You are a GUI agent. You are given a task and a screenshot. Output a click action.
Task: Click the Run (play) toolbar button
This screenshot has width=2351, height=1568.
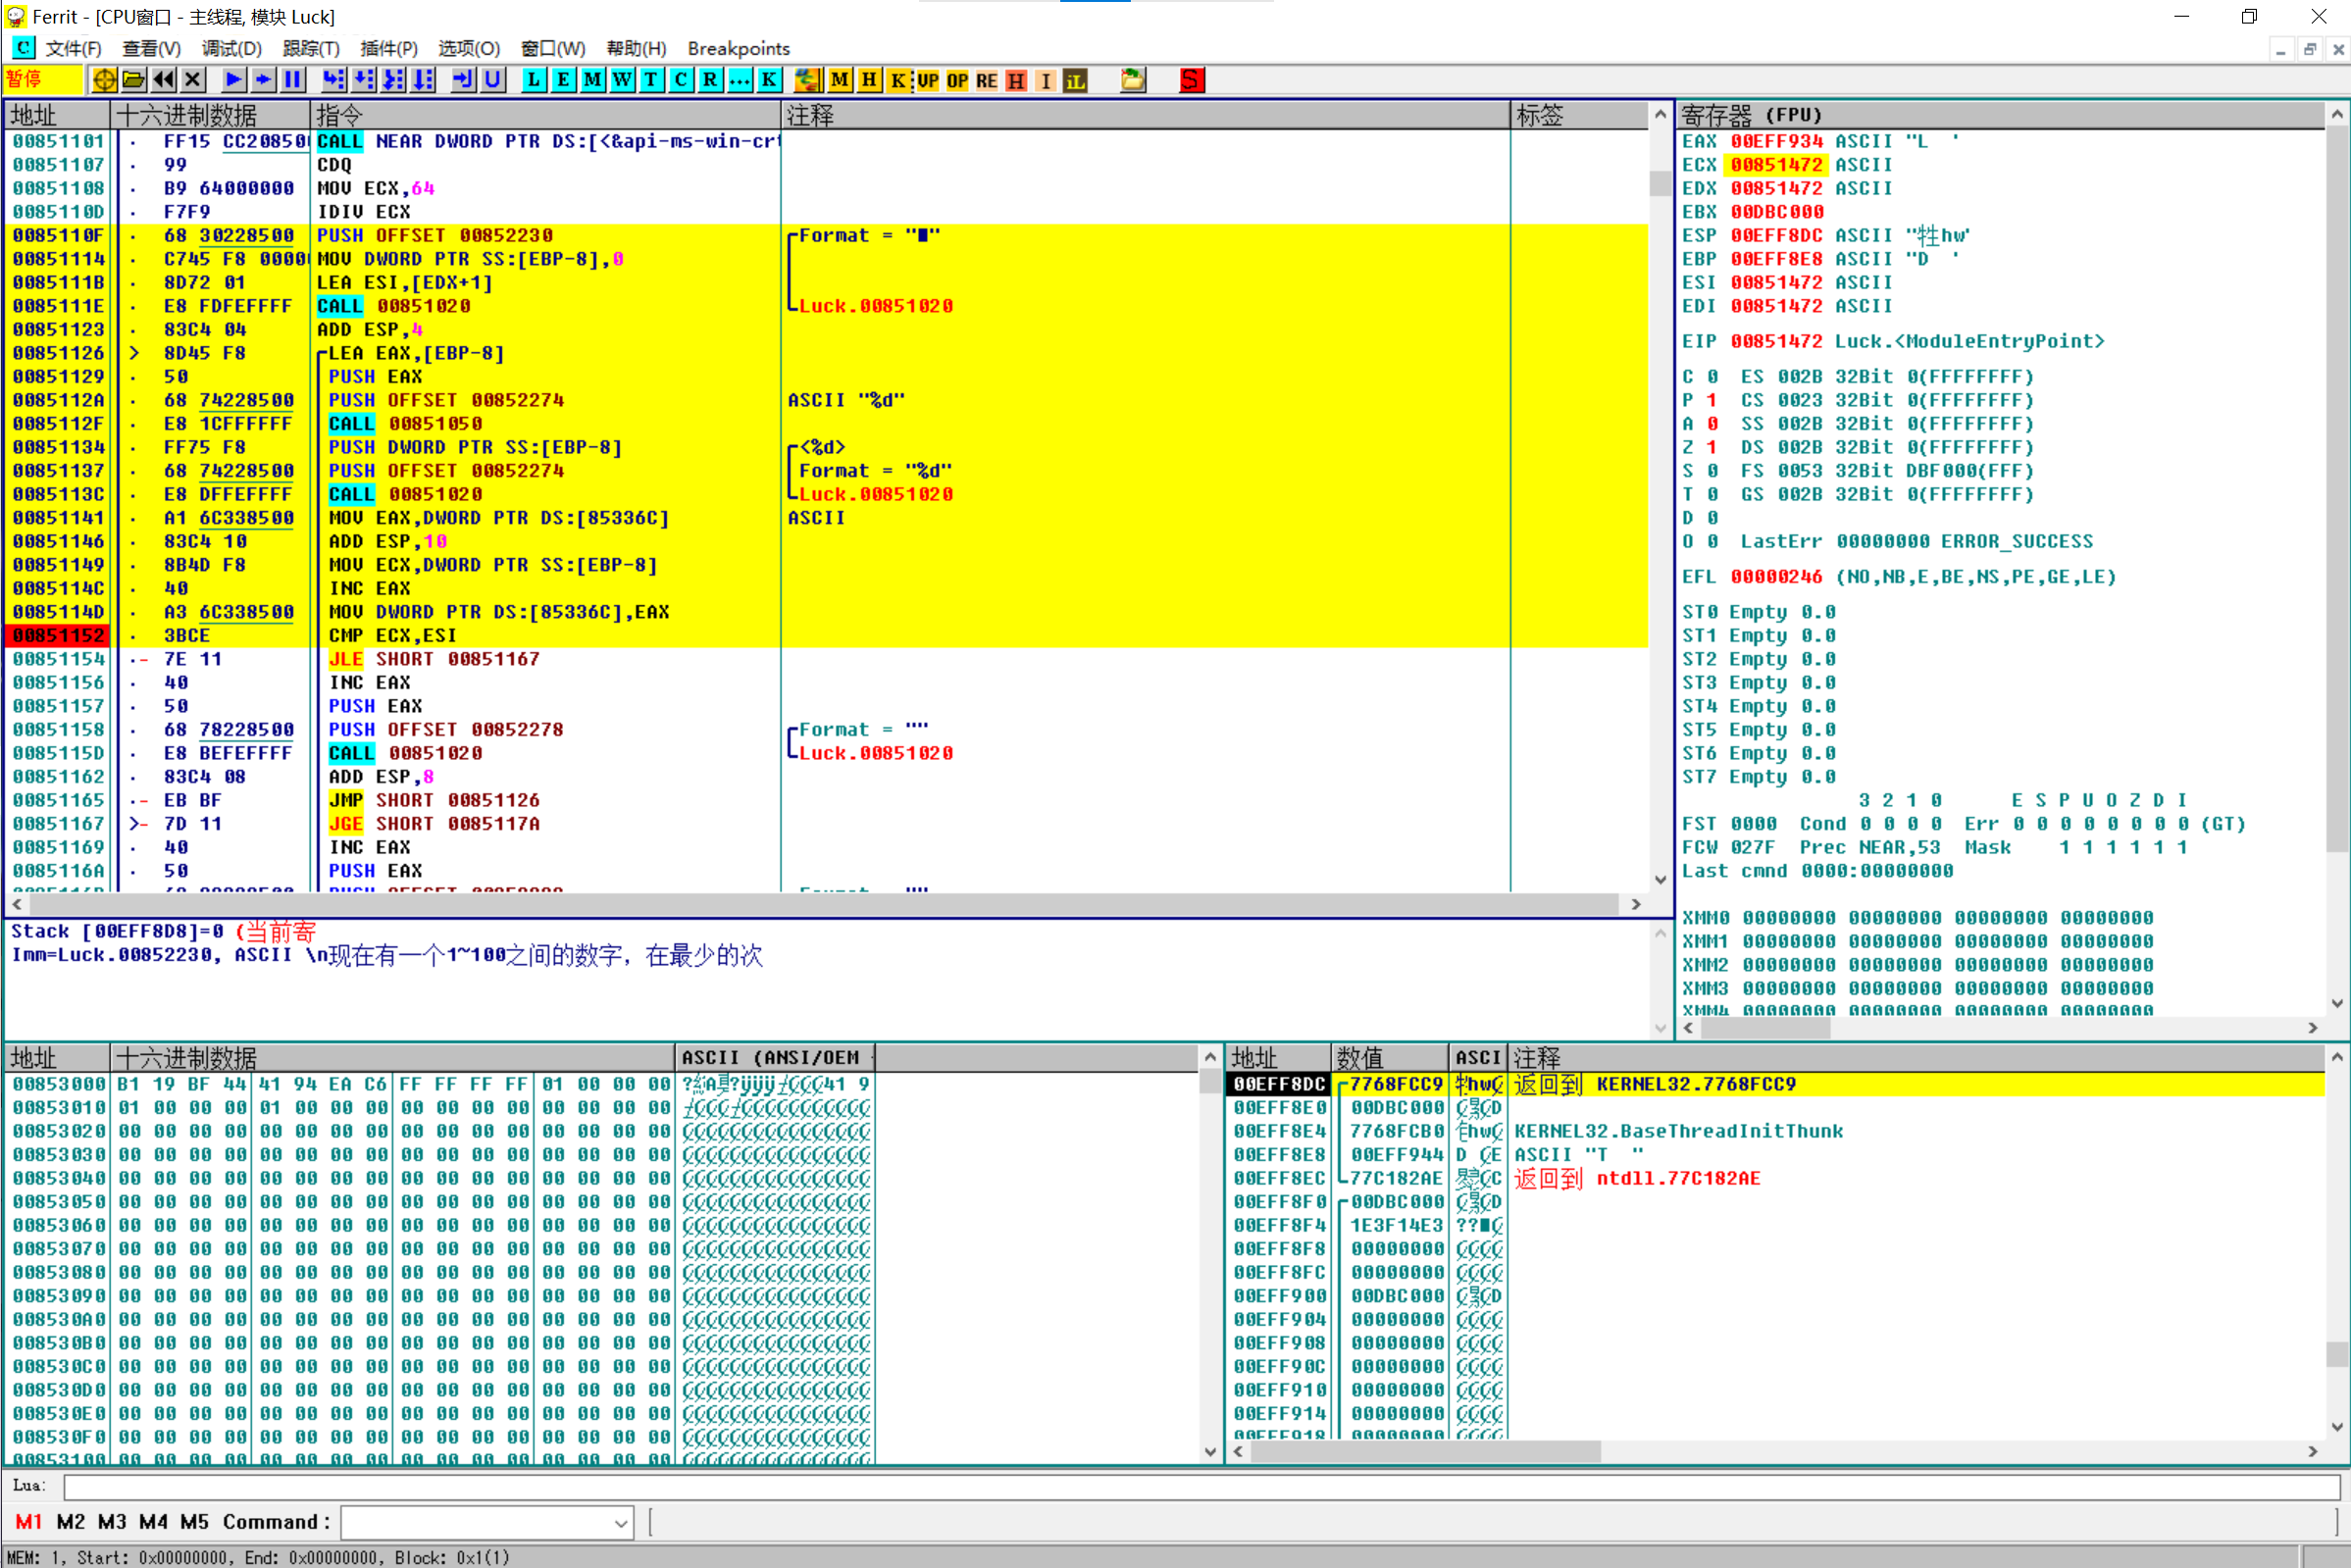(233, 80)
